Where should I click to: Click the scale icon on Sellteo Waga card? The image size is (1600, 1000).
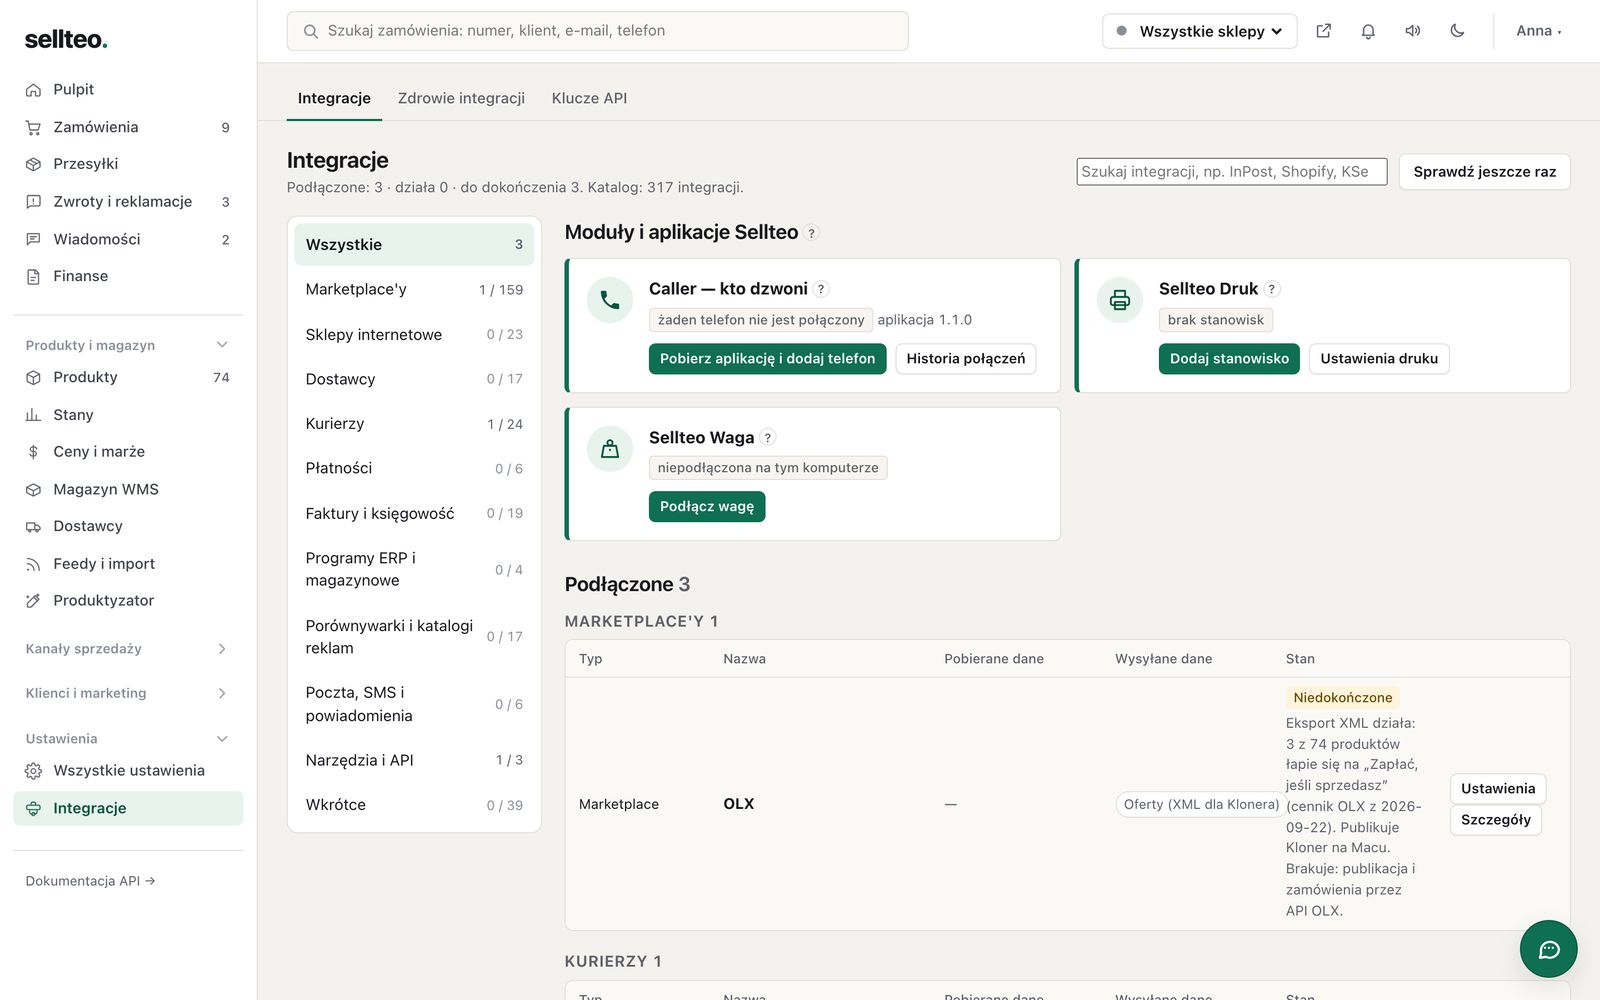tap(610, 449)
